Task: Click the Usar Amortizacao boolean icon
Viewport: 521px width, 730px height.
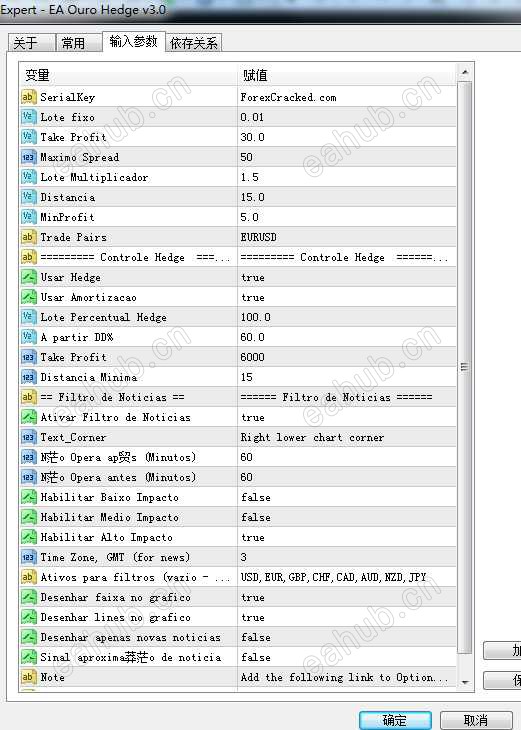Action: pyautogui.click(x=28, y=297)
